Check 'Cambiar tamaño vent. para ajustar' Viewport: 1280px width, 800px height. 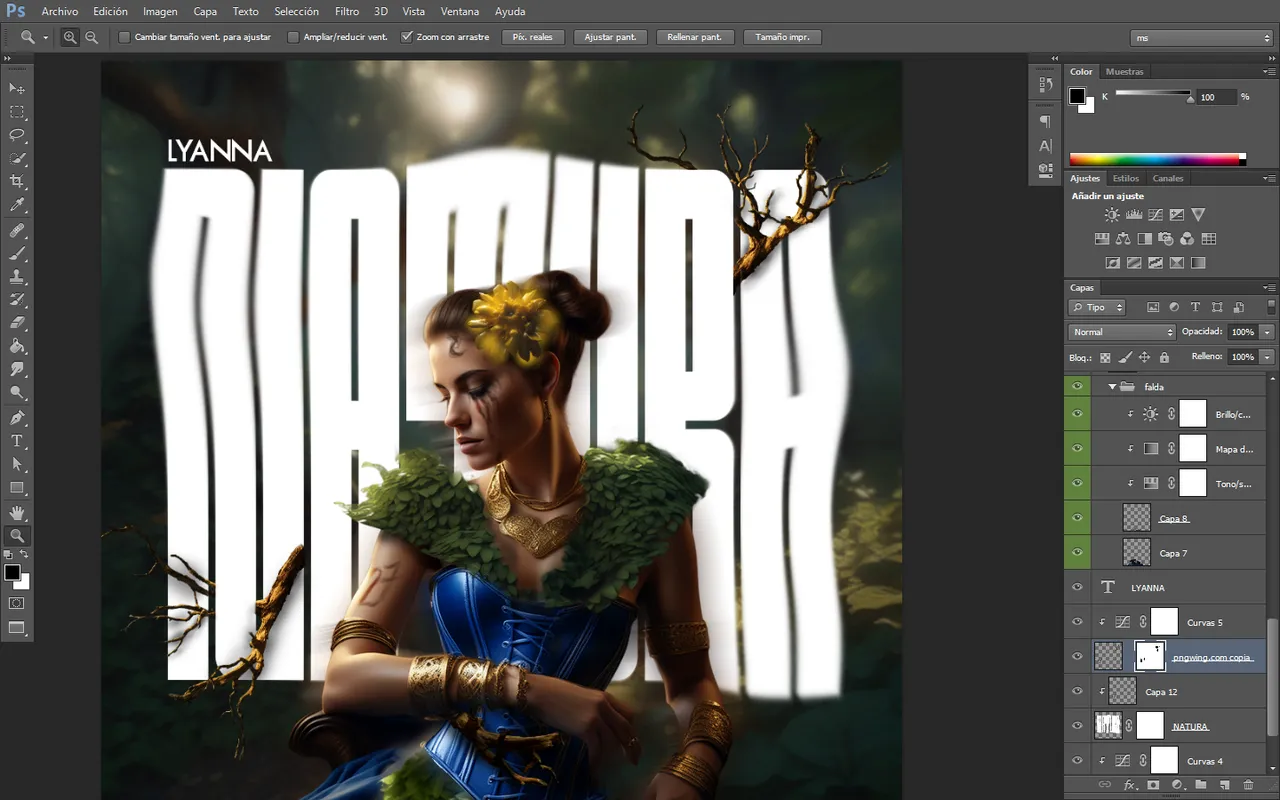[124, 37]
